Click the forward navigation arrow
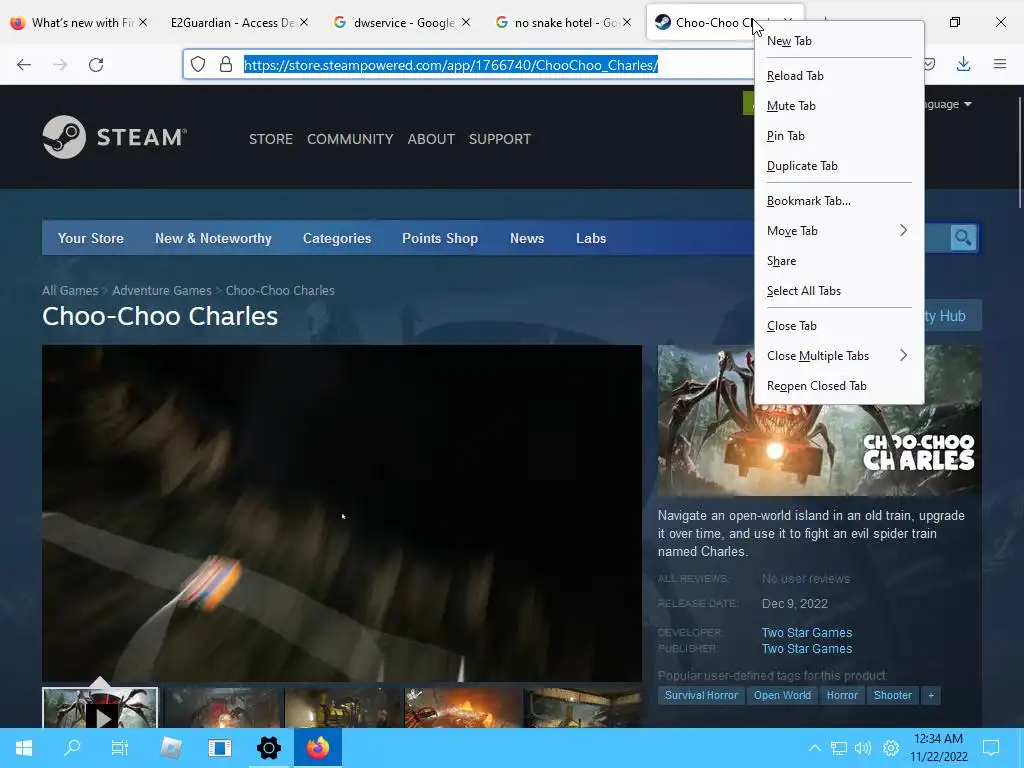 click(60, 65)
